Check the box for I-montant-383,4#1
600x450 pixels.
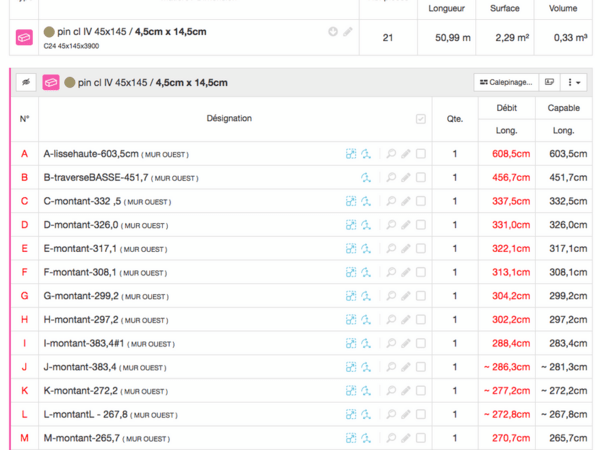[x=421, y=343]
